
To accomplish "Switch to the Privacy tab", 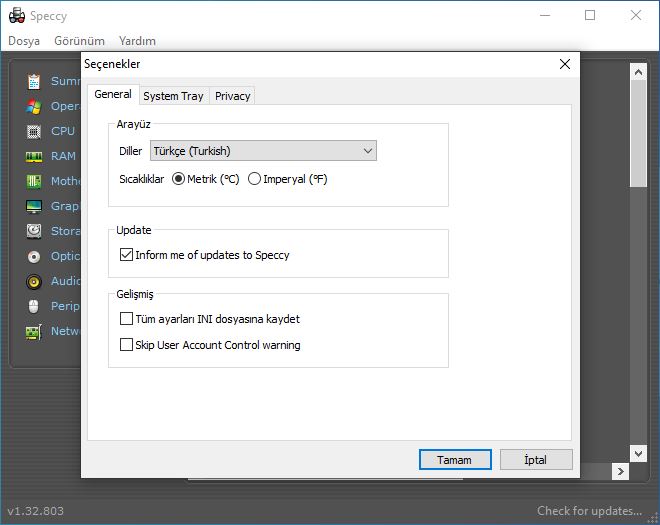I will (232, 96).
